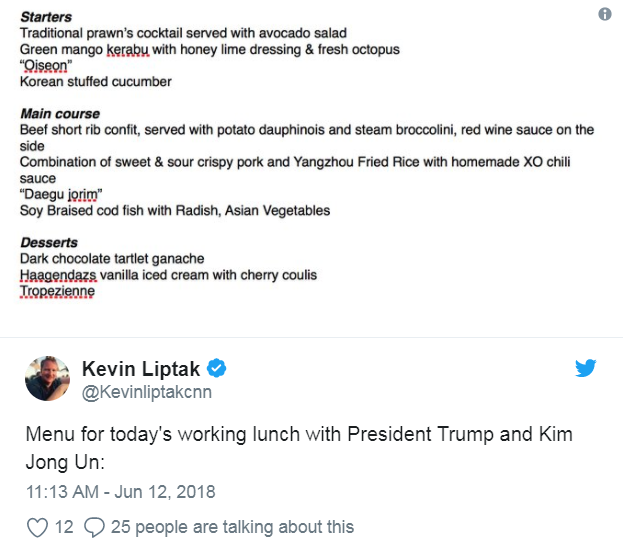Click the underlined word "Tropezienne"
Viewport: 623px width, 548px height.
tap(57, 291)
